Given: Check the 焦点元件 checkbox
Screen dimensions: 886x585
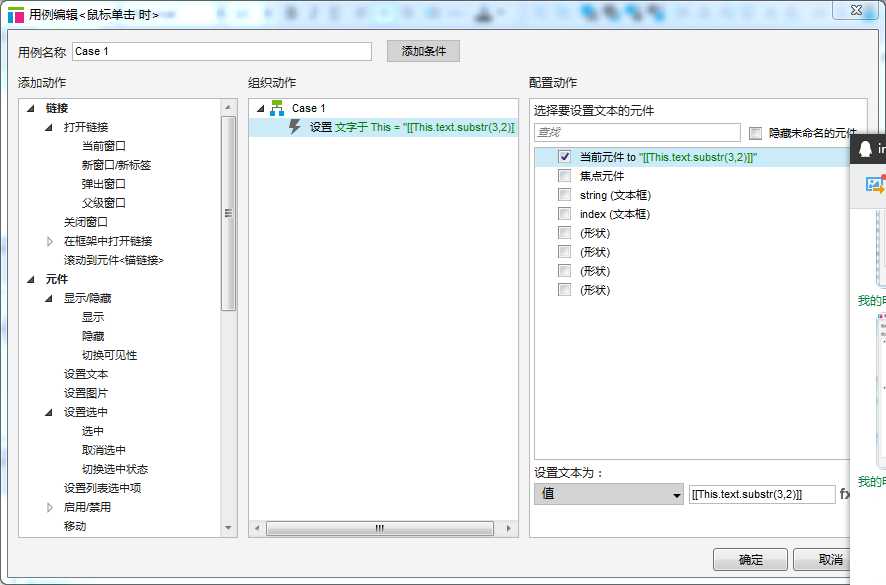Looking at the screenshot, I should click(x=565, y=176).
